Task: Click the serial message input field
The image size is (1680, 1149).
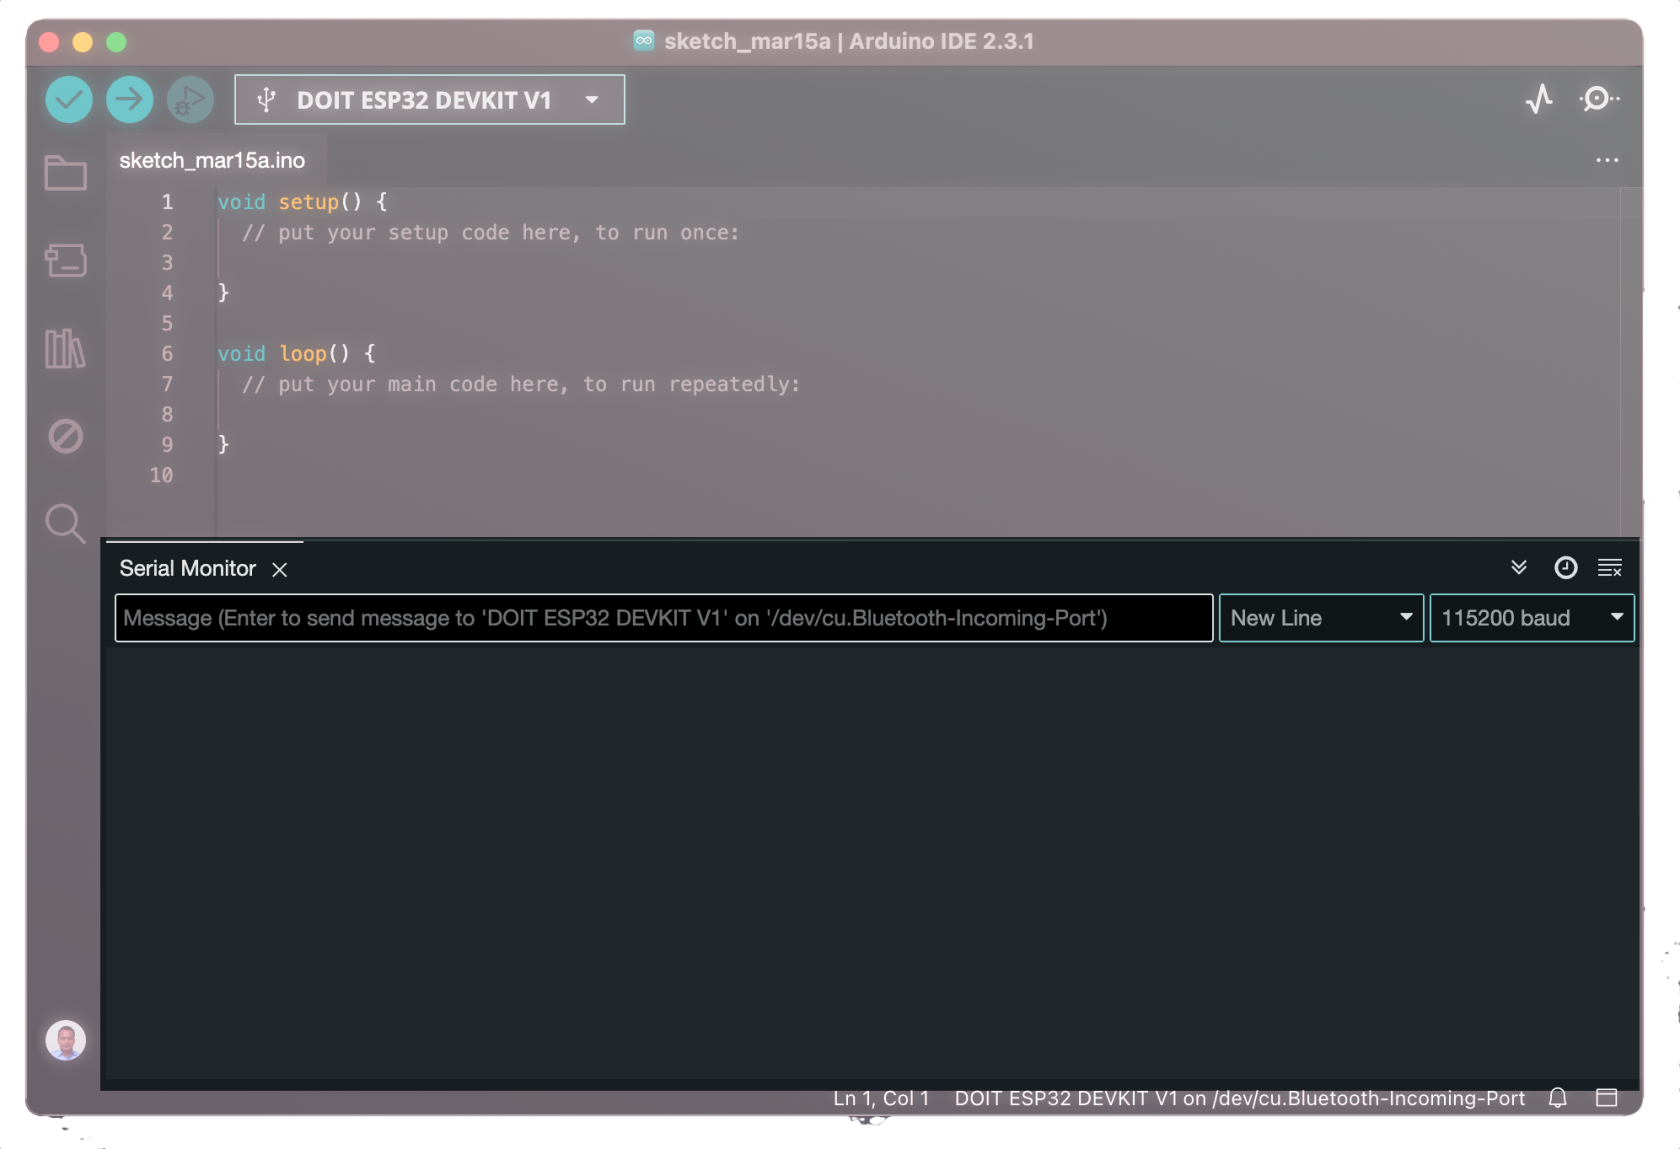Action: pos(664,618)
